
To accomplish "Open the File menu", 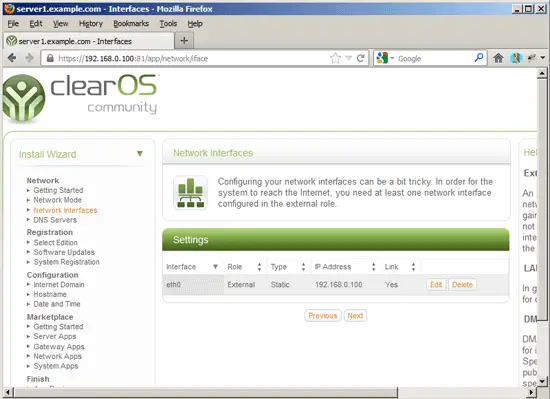I will (13, 23).
